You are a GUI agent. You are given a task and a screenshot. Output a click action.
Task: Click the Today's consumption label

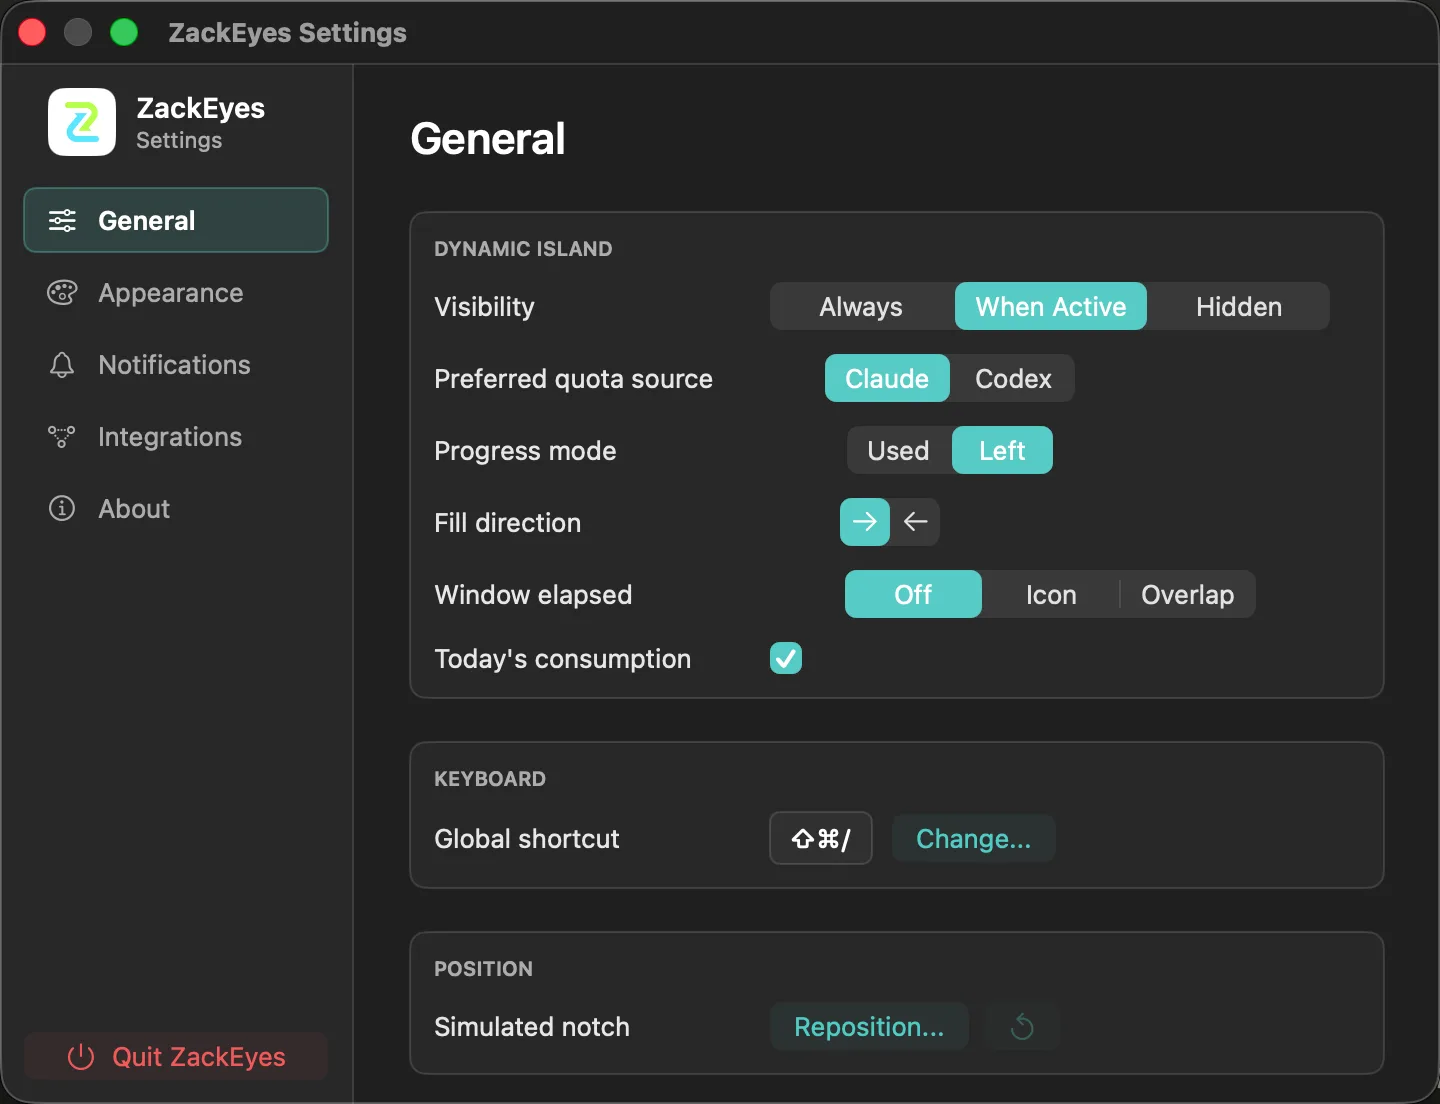(x=562, y=659)
